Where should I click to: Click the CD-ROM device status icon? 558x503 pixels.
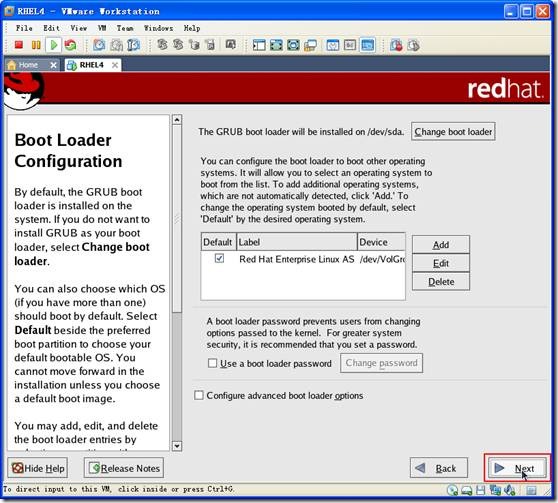[453, 490]
